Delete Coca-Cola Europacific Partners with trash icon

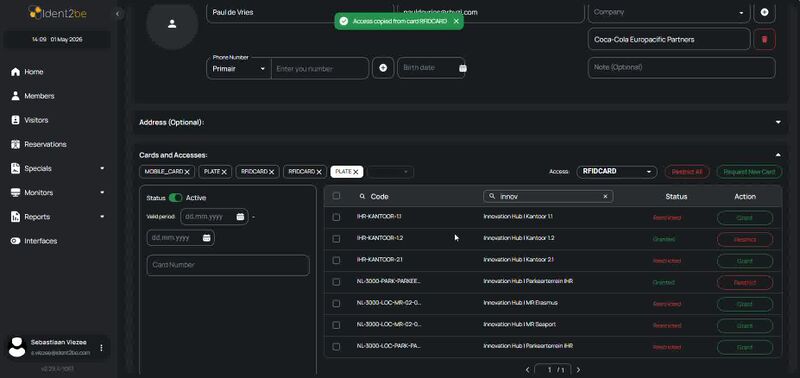(764, 39)
